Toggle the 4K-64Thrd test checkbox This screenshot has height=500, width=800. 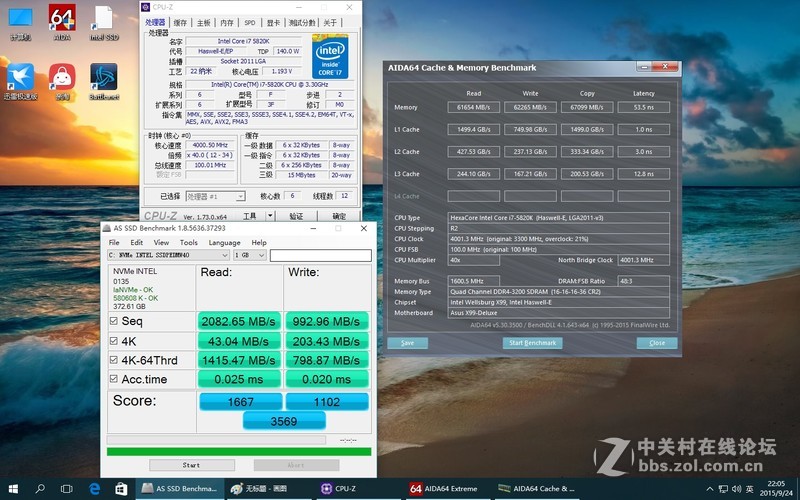pyautogui.click(x=114, y=360)
